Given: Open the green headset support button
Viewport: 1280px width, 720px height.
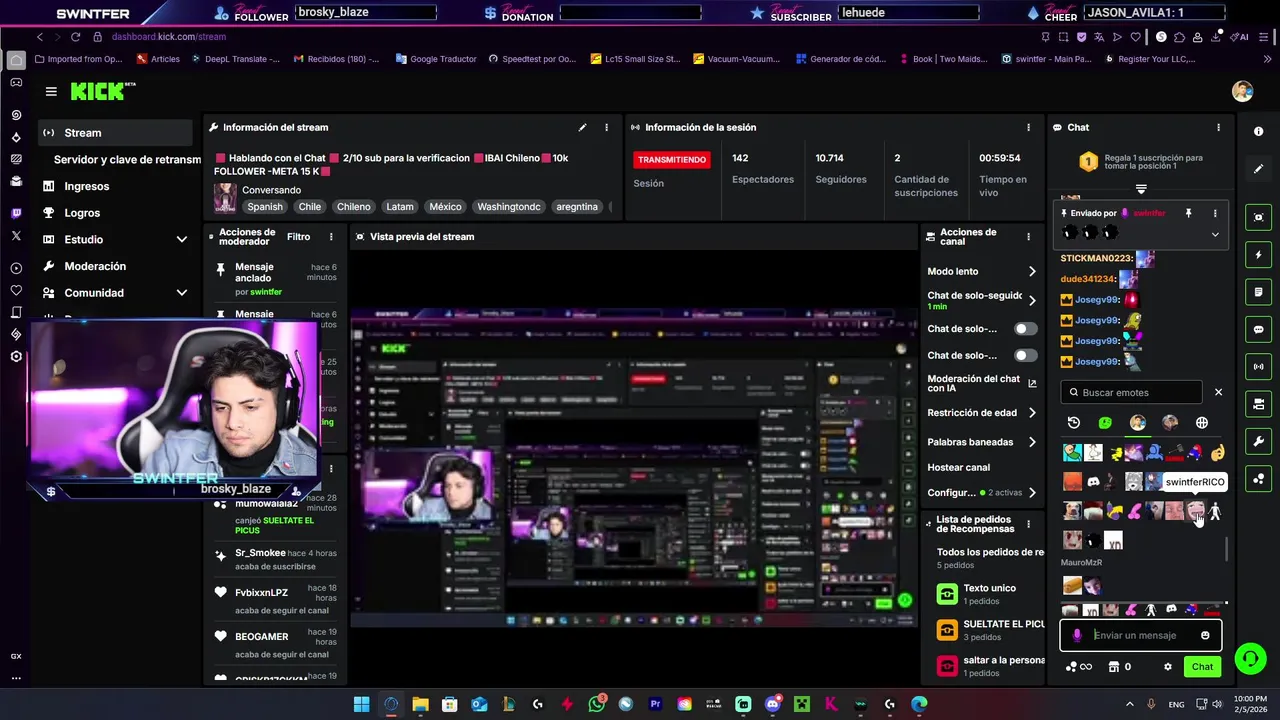Looking at the screenshot, I should [x=1249, y=658].
